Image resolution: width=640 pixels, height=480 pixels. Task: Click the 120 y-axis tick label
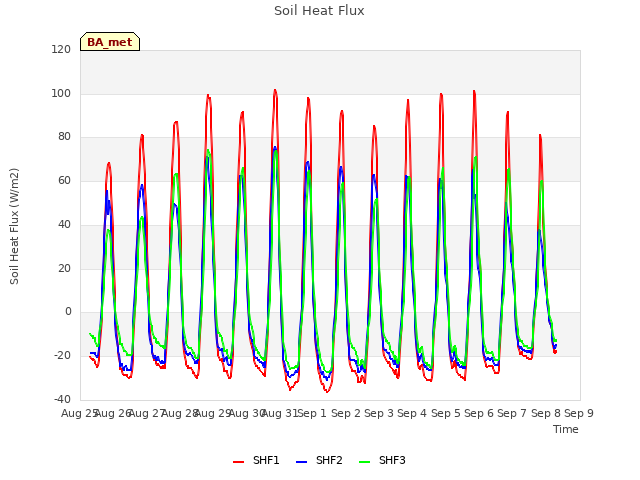(x=61, y=49)
